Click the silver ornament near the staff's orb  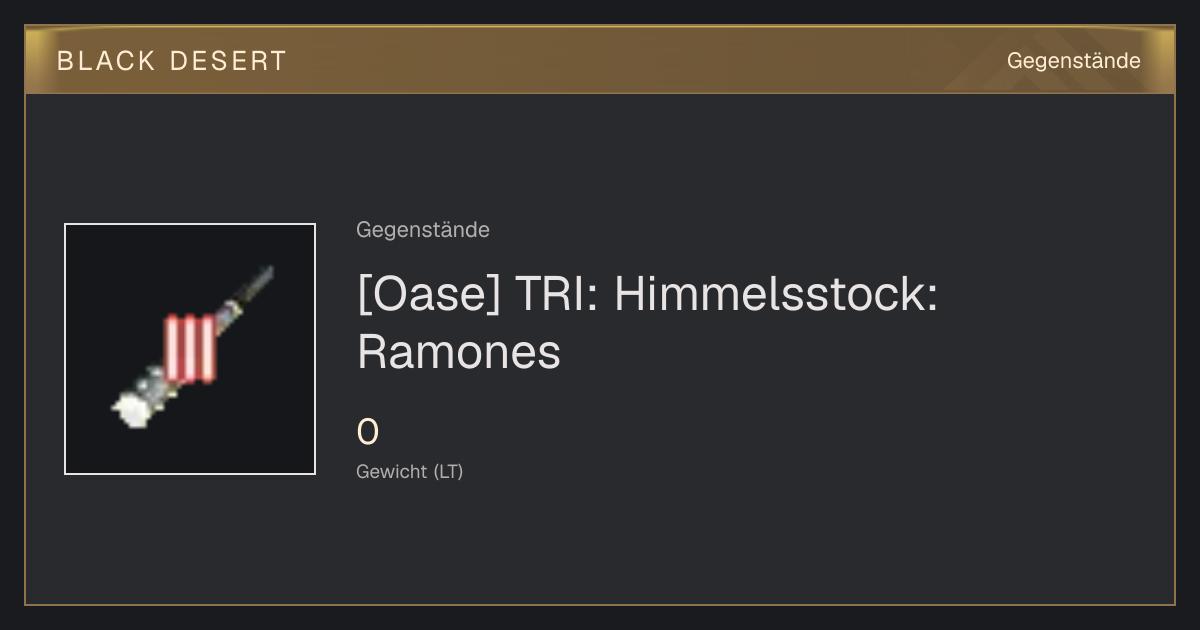click(x=153, y=384)
